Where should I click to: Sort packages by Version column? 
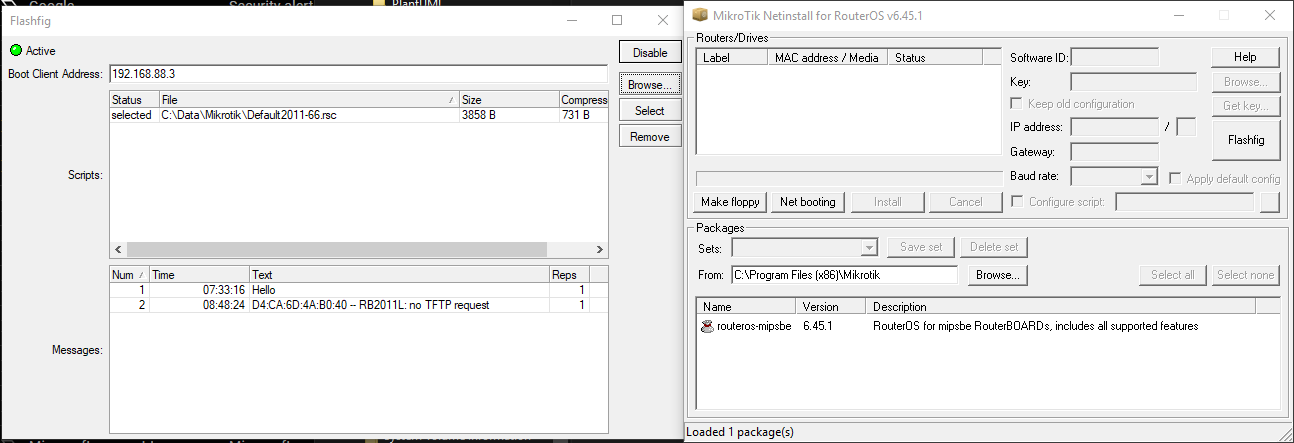(x=832, y=307)
